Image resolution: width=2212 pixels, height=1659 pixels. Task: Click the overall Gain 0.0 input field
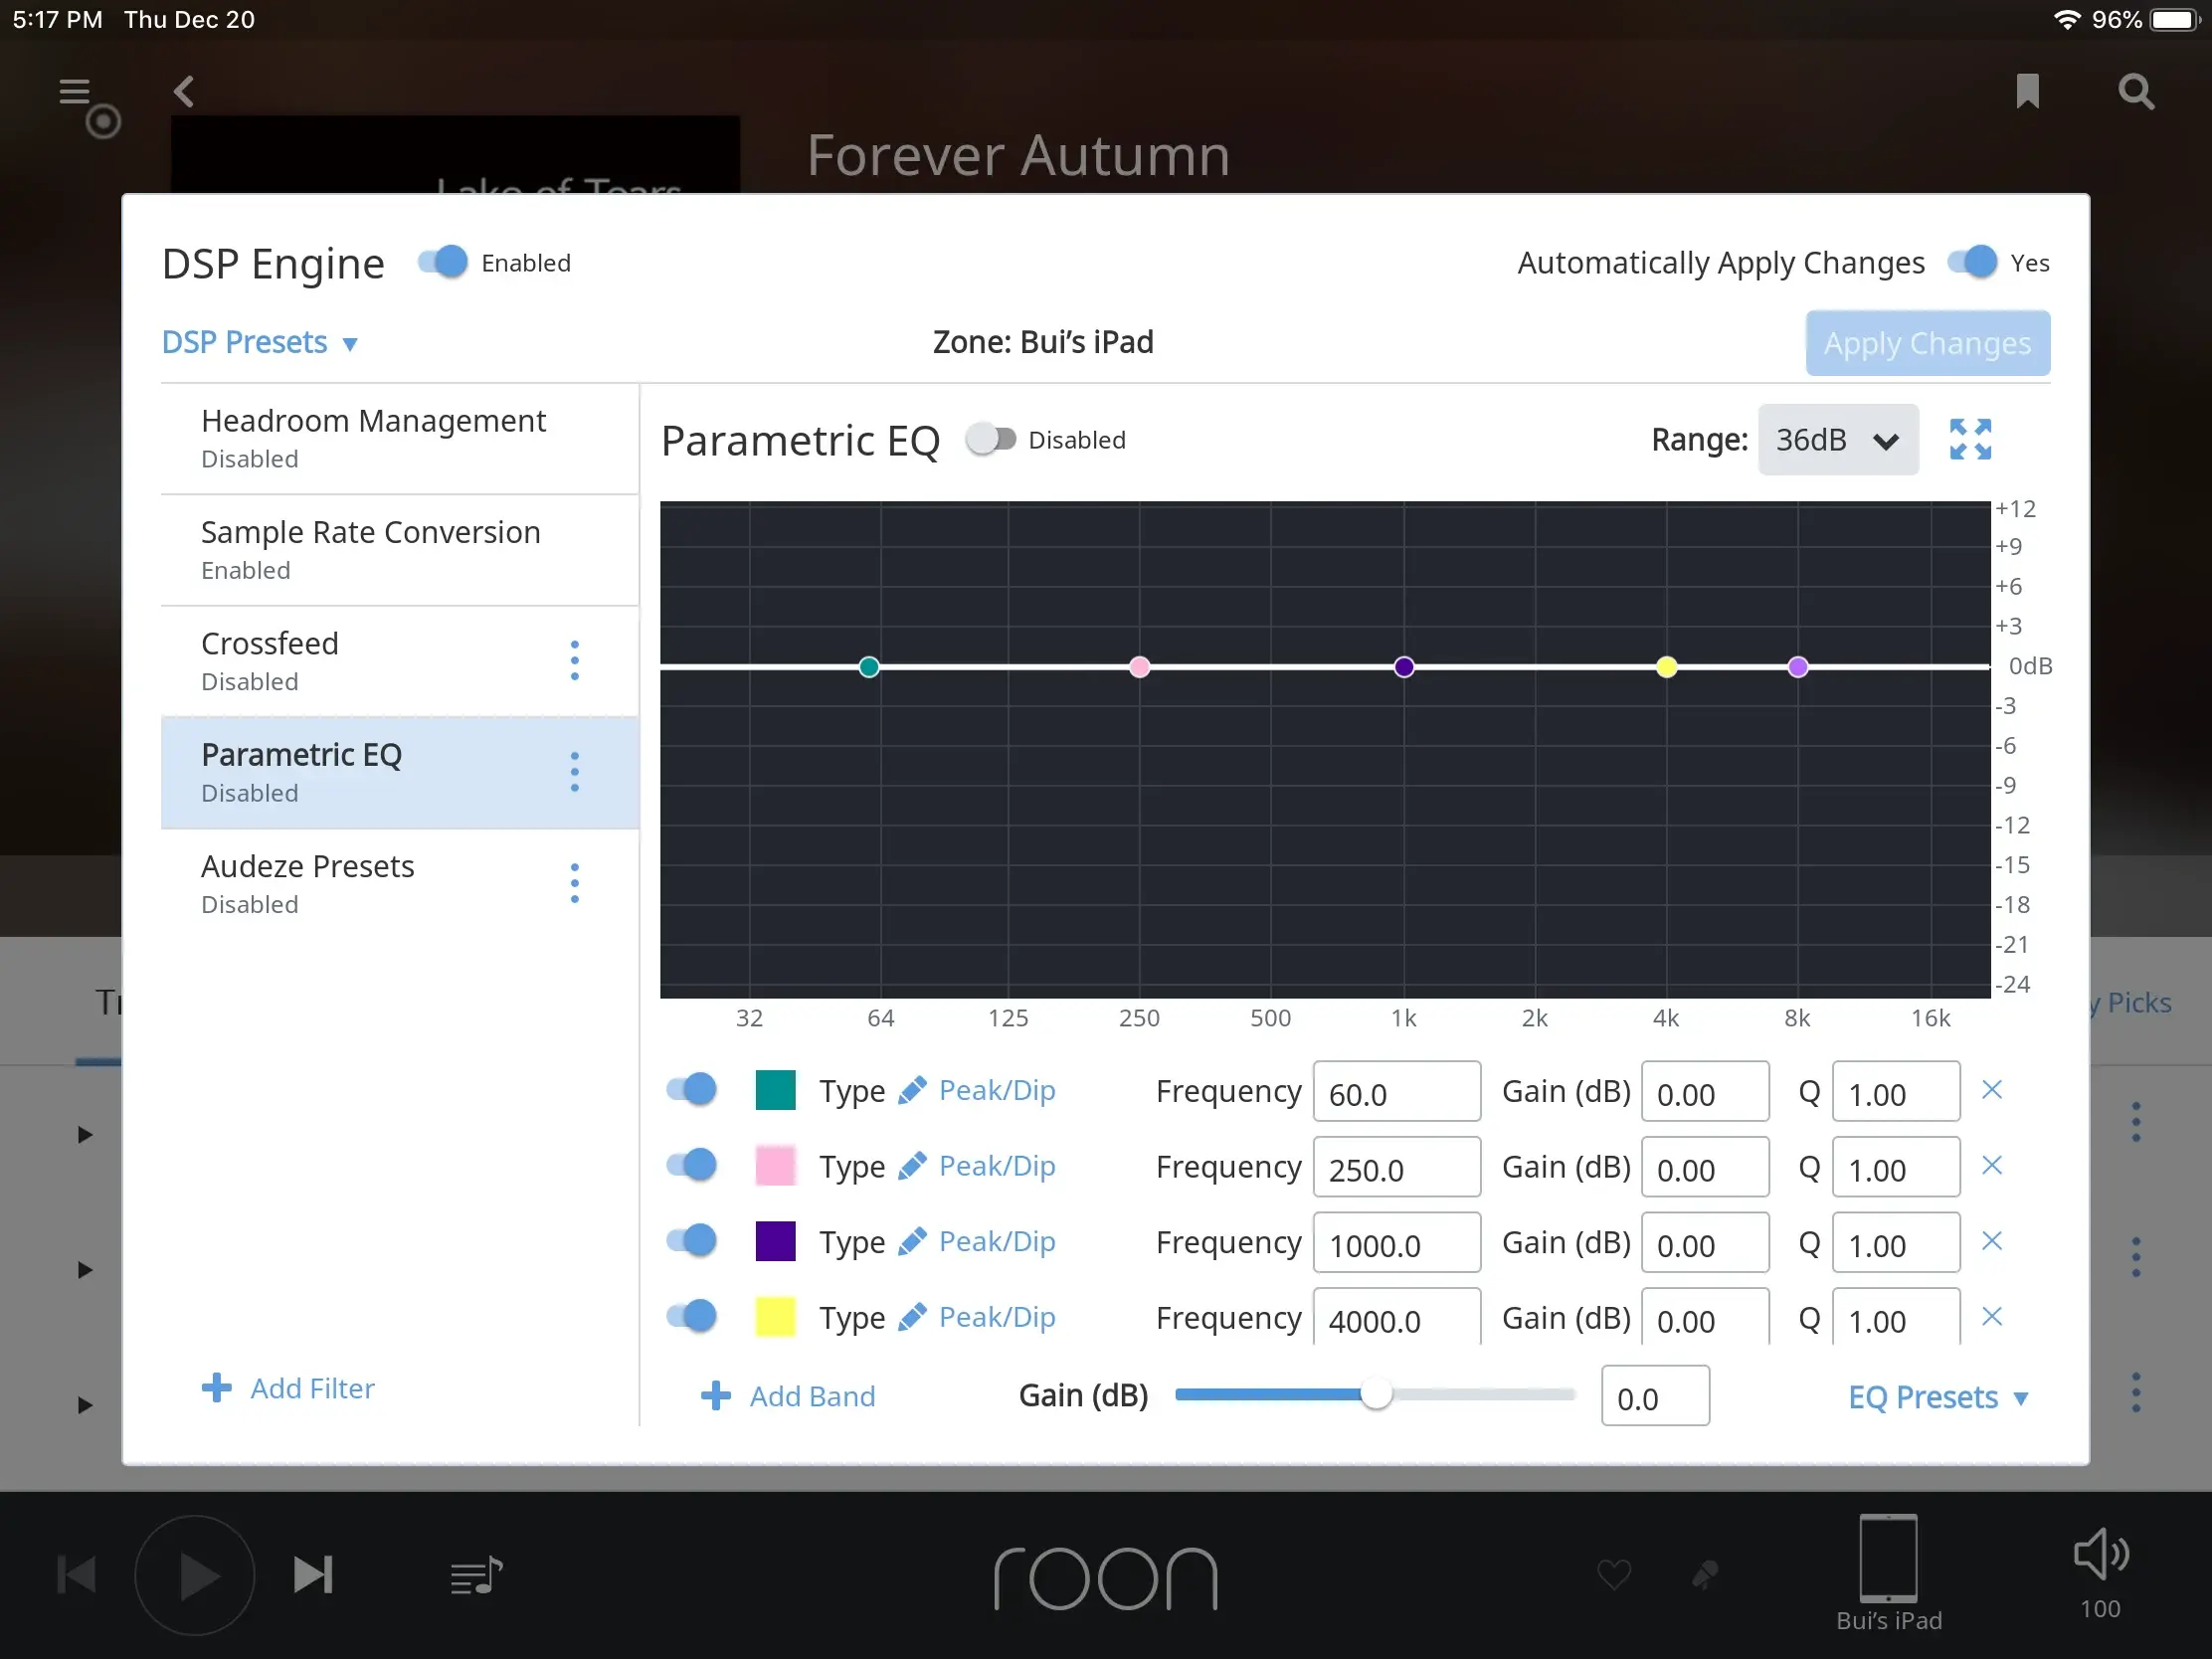pos(1655,1397)
